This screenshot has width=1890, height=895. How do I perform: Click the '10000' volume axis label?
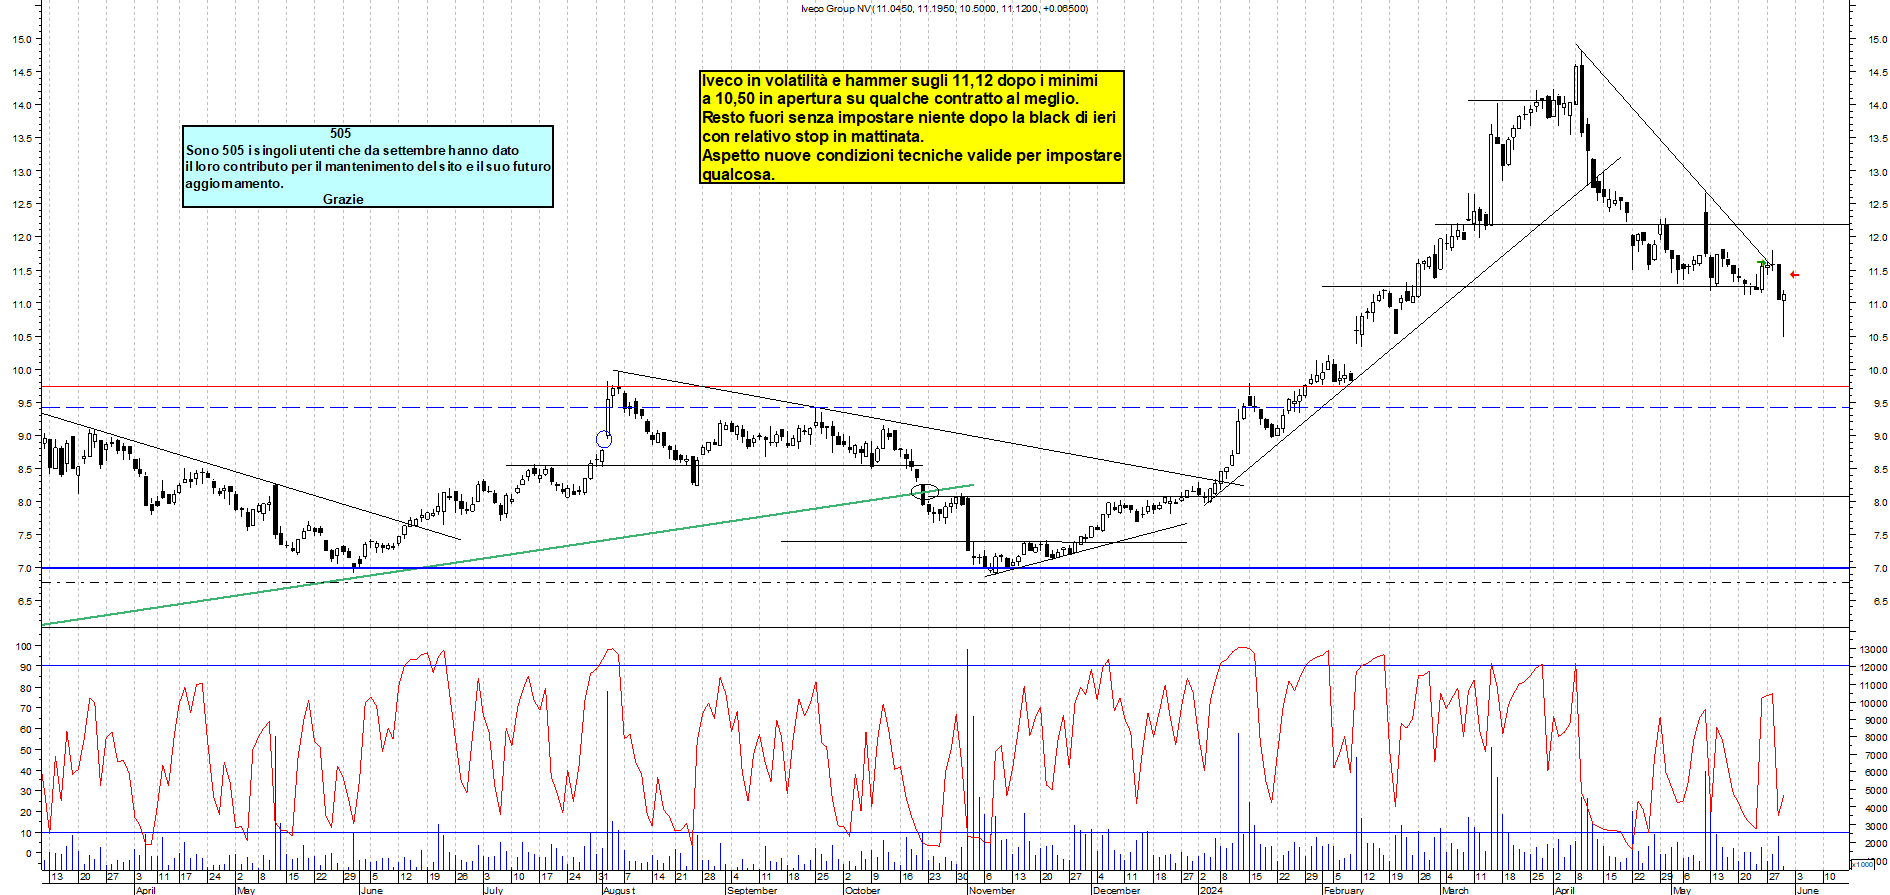[x=1873, y=704]
